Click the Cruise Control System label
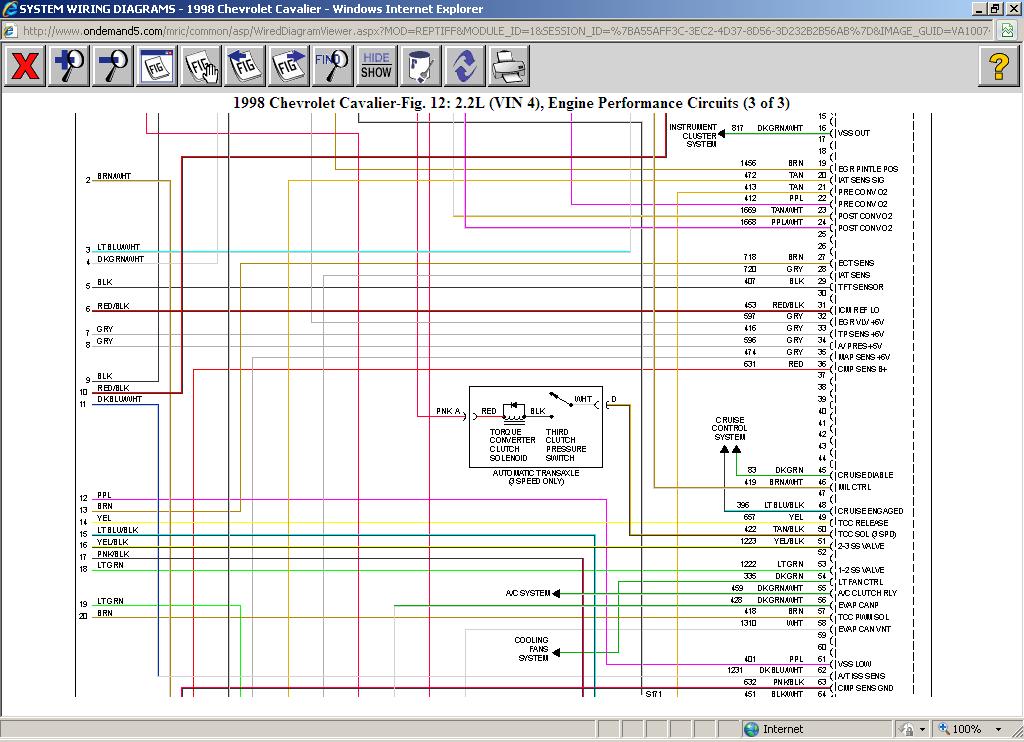The height and width of the screenshot is (742, 1024). point(729,428)
